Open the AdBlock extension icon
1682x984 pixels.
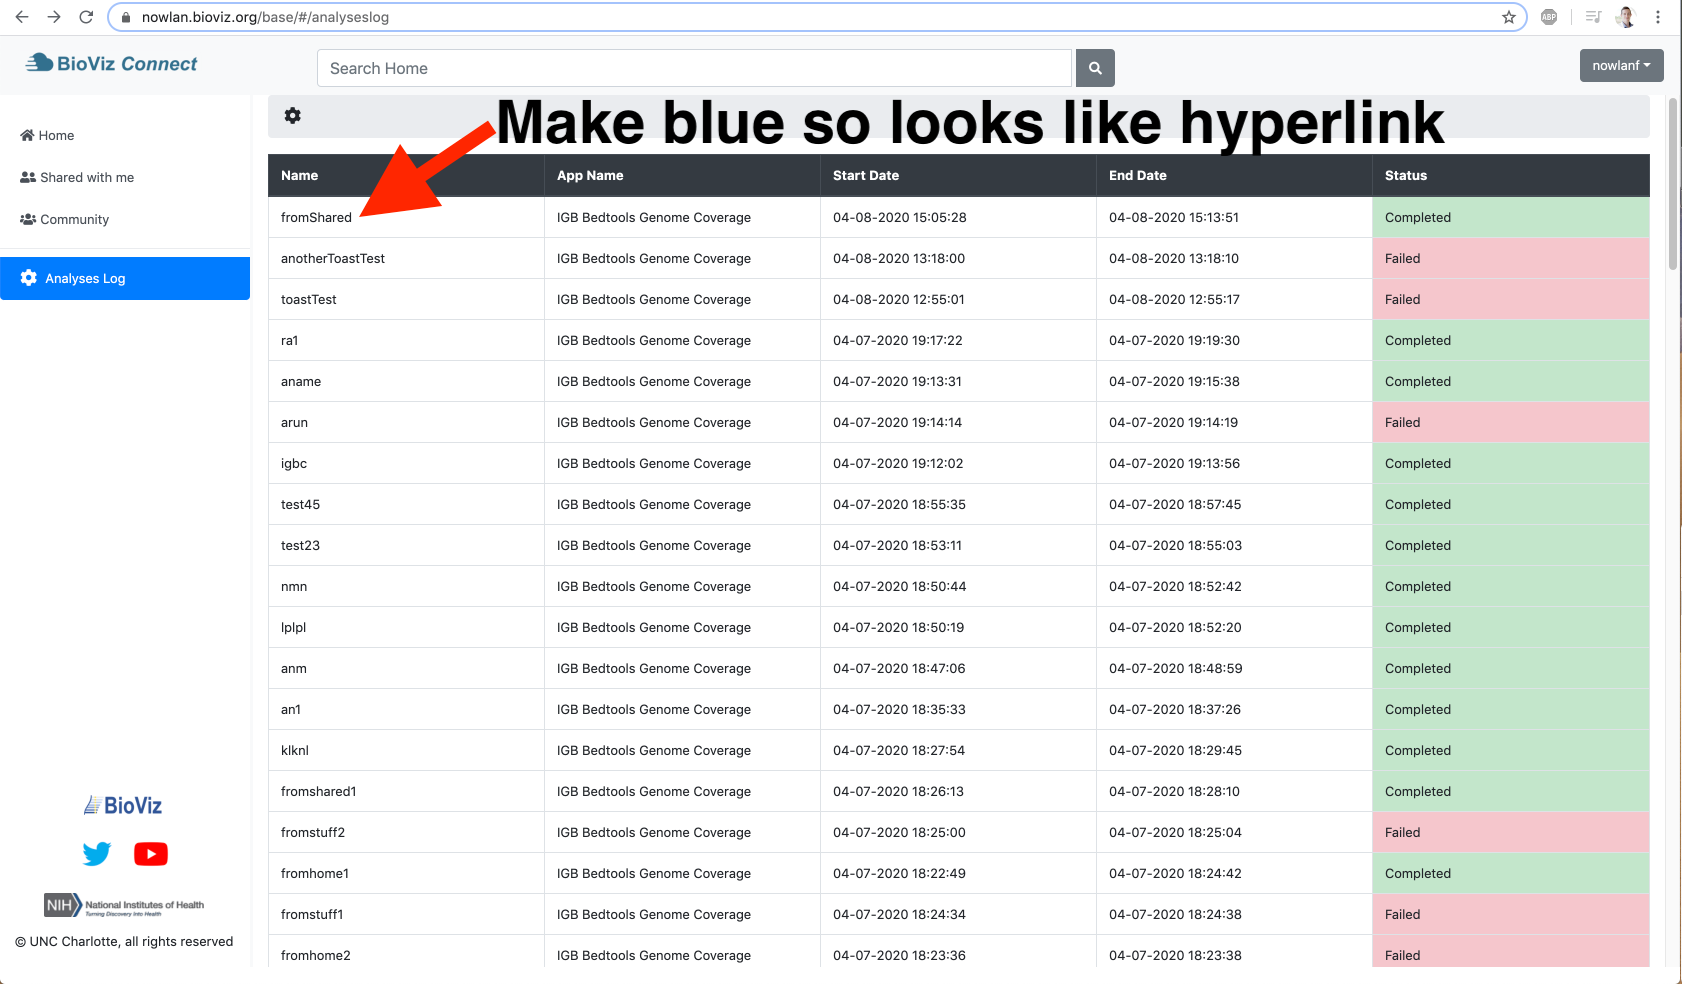pos(1549,17)
